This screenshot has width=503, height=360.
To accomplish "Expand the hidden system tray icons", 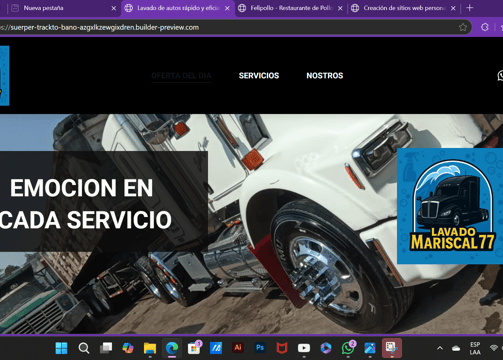I will 440,348.
